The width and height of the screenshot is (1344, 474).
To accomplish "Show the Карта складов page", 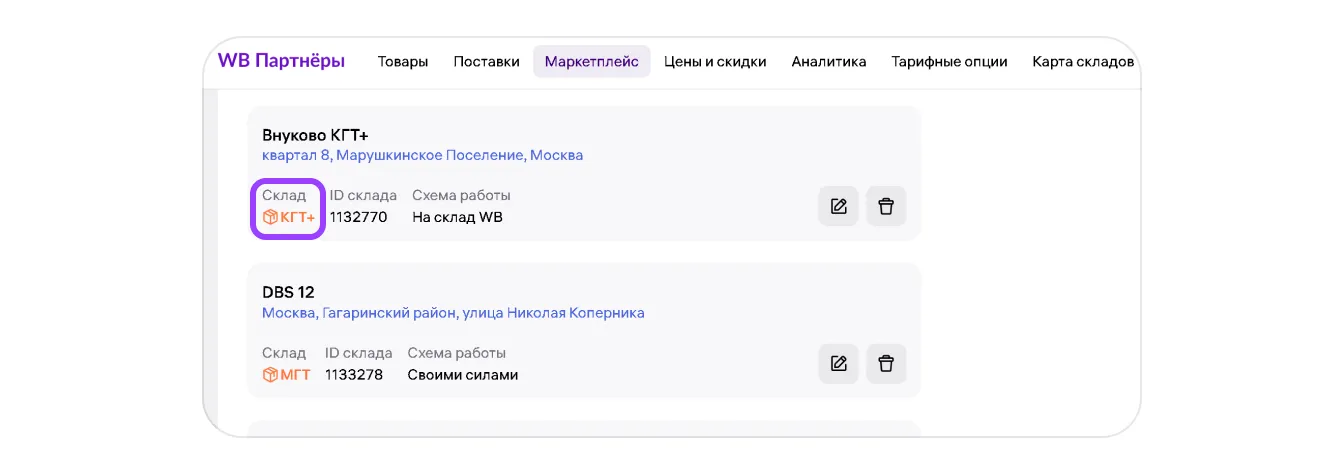I will pos(1082,62).
